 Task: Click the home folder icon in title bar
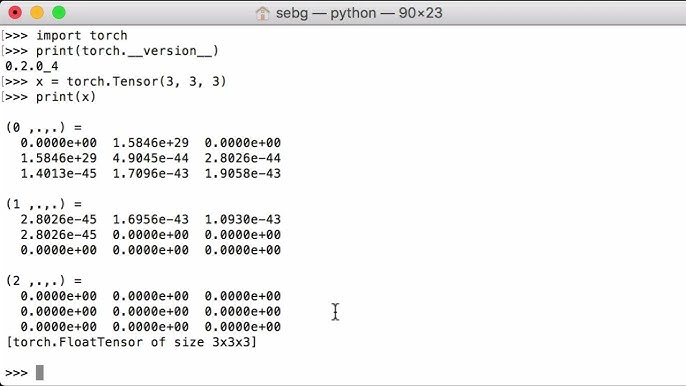(x=262, y=13)
